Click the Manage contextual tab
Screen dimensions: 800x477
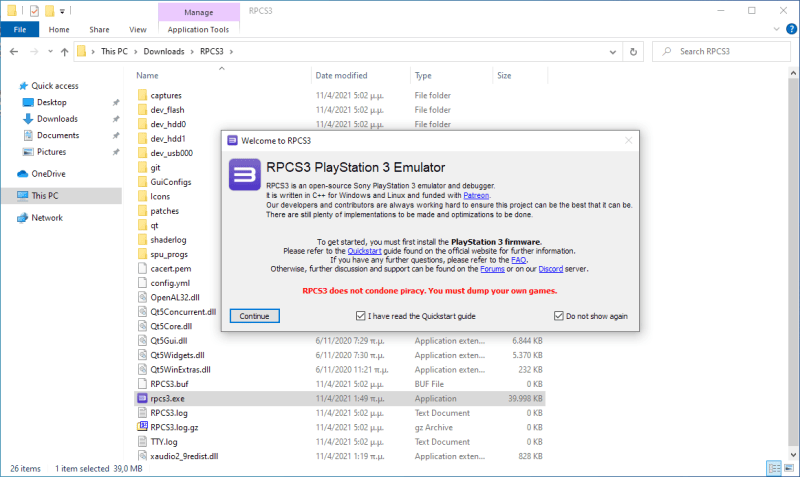[x=199, y=12]
